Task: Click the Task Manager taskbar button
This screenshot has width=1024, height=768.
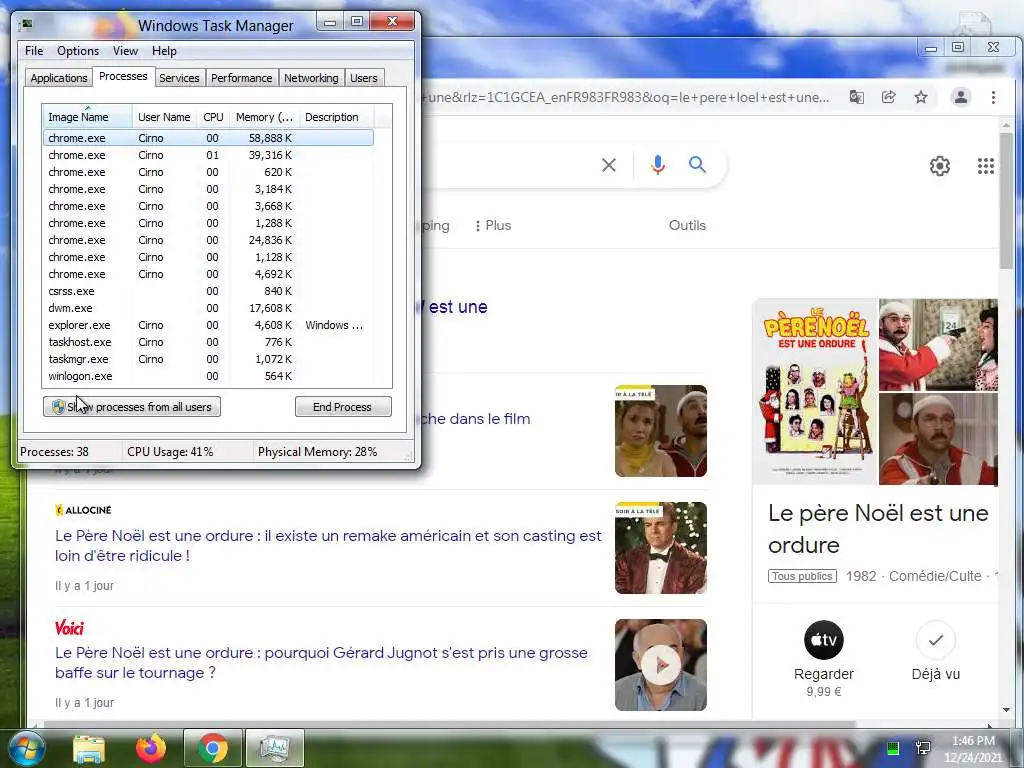Action: pyautogui.click(x=274, y=748)
